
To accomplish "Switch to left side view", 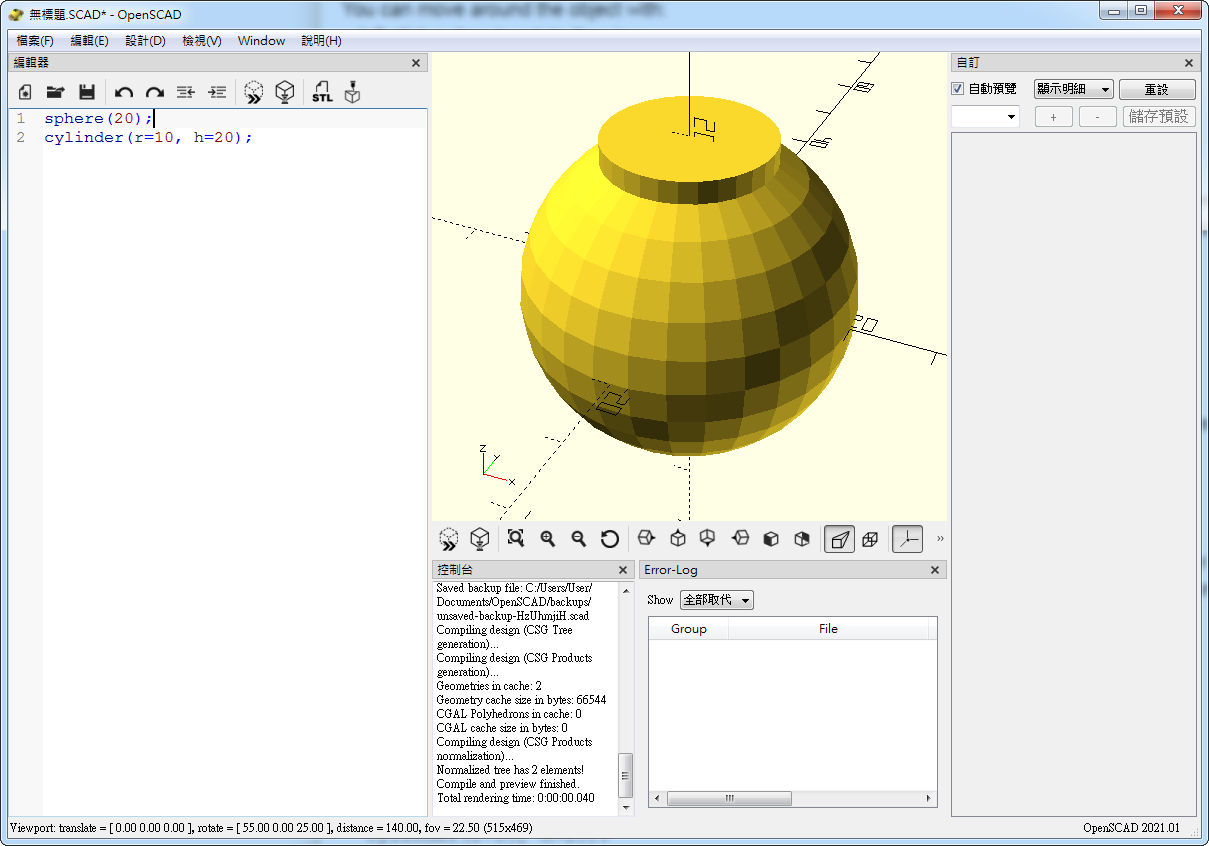I will tap(740, 539).
